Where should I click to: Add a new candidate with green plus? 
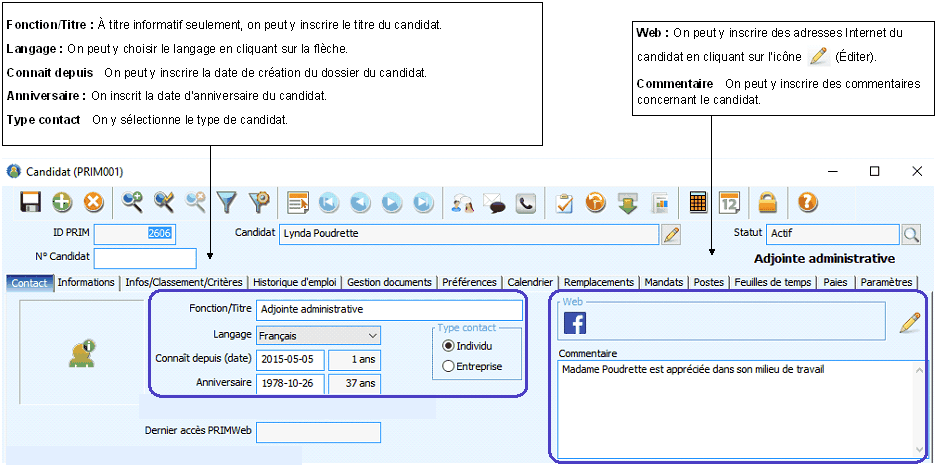point(62,203)
